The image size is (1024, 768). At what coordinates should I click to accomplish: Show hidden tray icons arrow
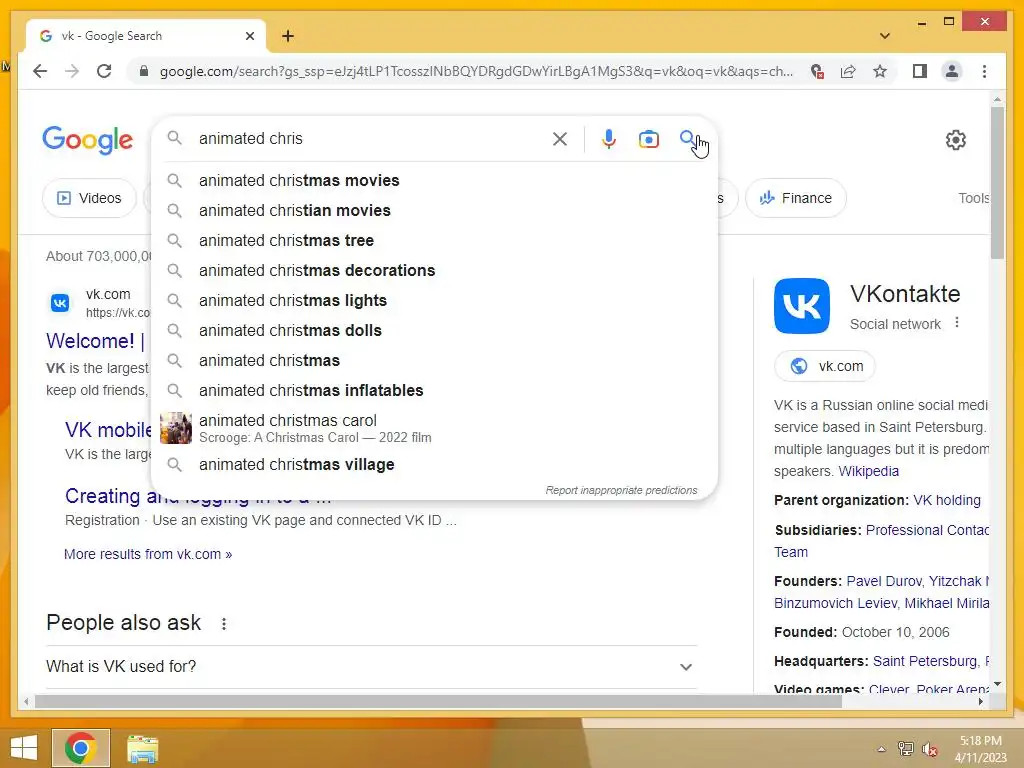(881, 749)
